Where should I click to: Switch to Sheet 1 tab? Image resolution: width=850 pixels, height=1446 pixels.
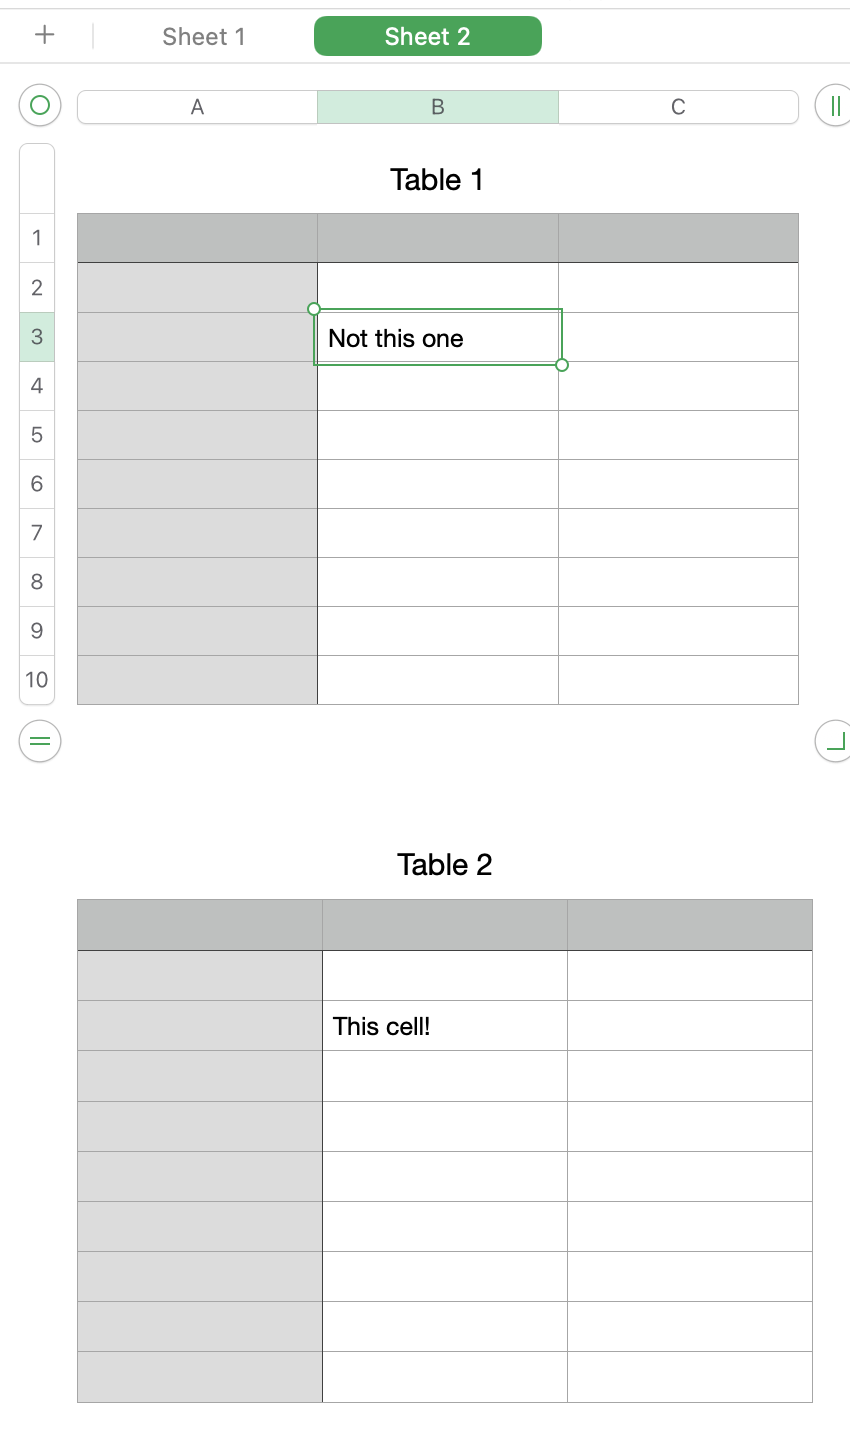pos(203,37)
